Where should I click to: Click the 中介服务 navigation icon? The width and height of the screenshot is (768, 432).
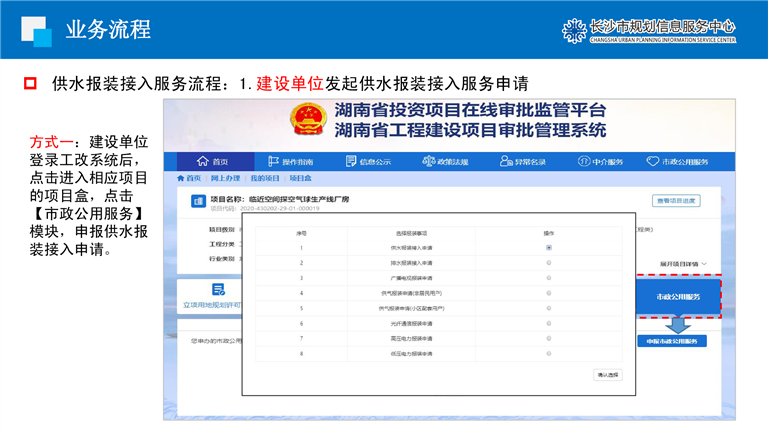pyautogui.click(x=583, y=162)
